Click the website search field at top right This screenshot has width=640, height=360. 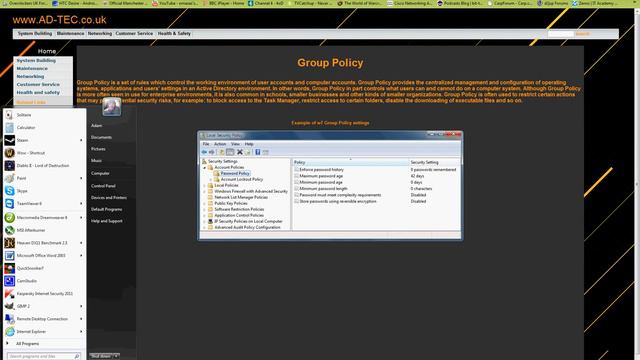tap(560, 34)
